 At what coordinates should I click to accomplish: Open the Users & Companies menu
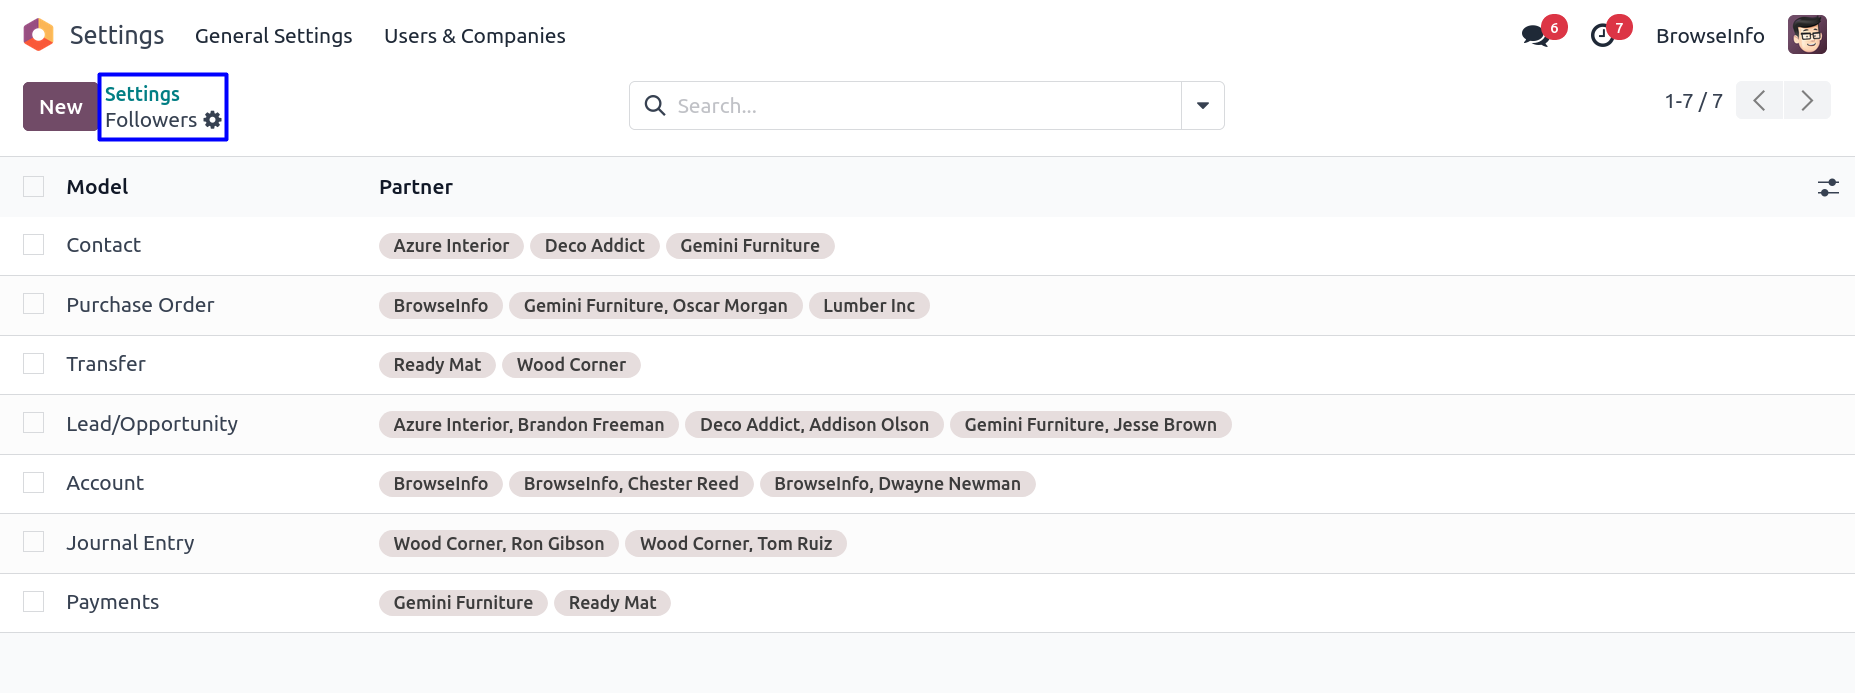(x=474, y=36)
